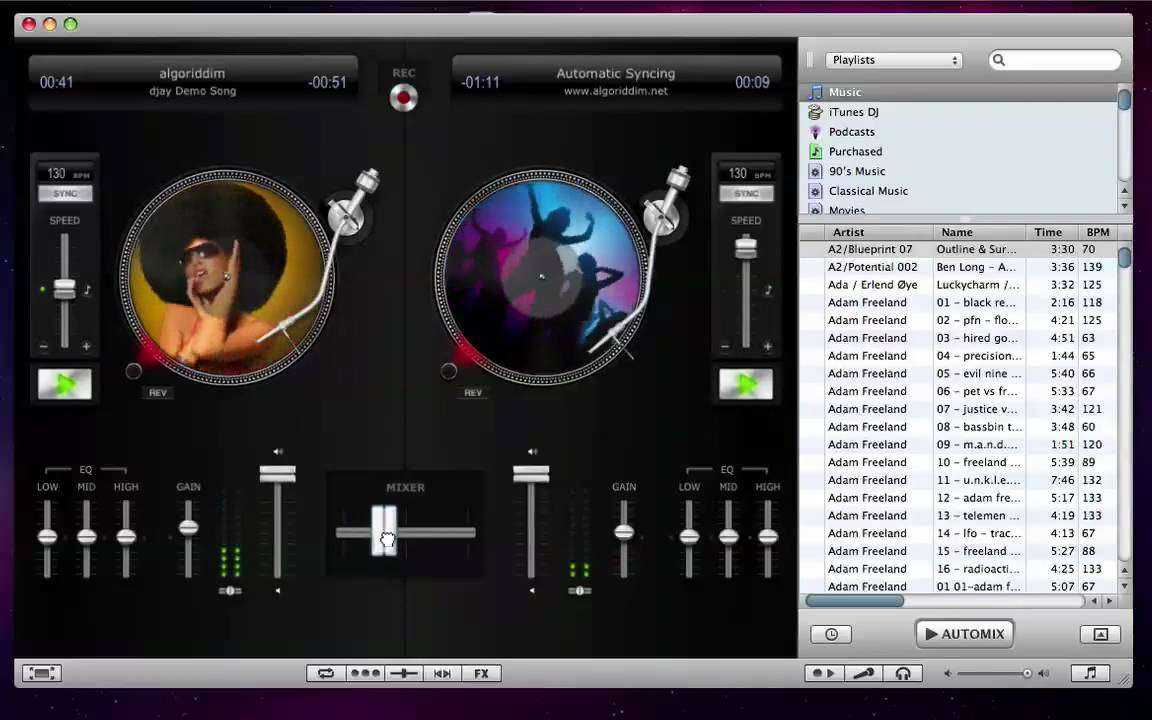1152x720 pixels.
Task: Open the clock history button beside AUTOMIX
Action: tap(831, 634)
